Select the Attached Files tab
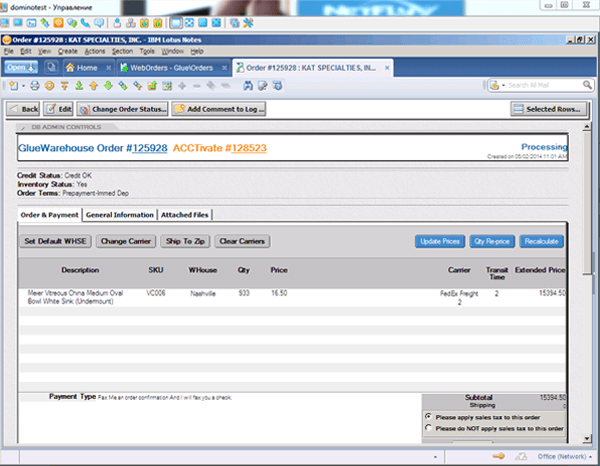The width and height of the screenshot is (600, 466). (x=184, y=215)
